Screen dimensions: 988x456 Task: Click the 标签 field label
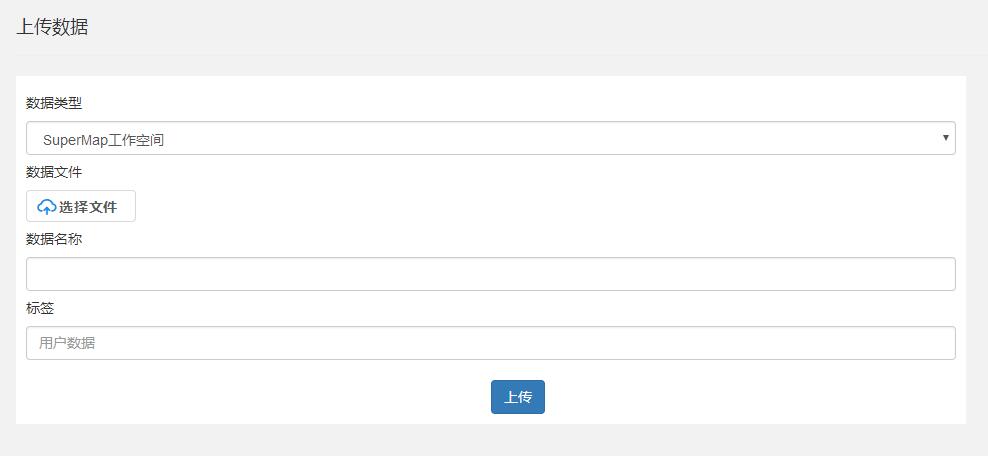[40, 308]
